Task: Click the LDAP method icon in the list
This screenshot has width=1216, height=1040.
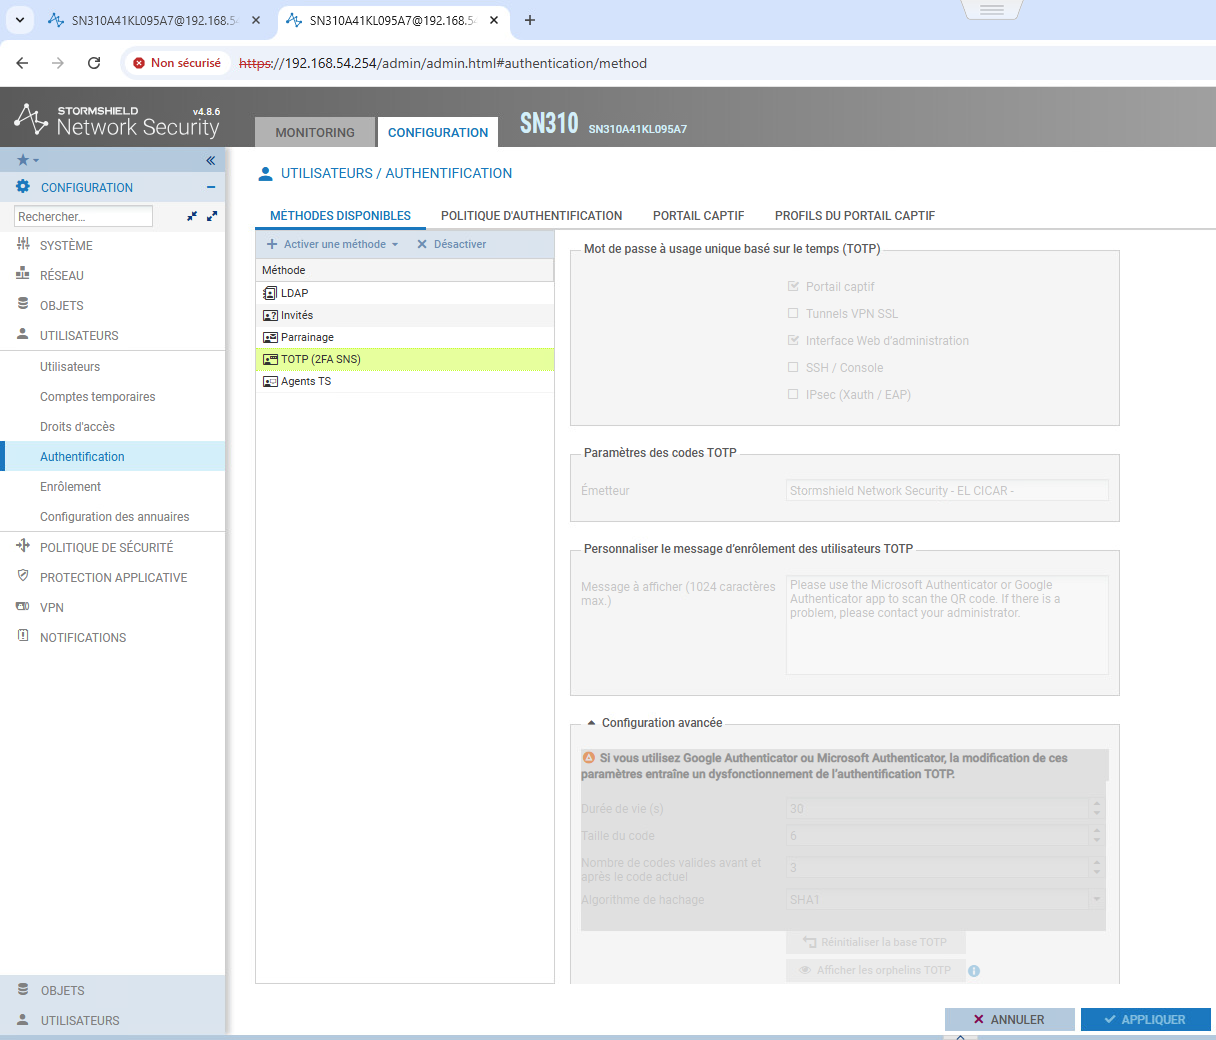Action: coord(270,293)
